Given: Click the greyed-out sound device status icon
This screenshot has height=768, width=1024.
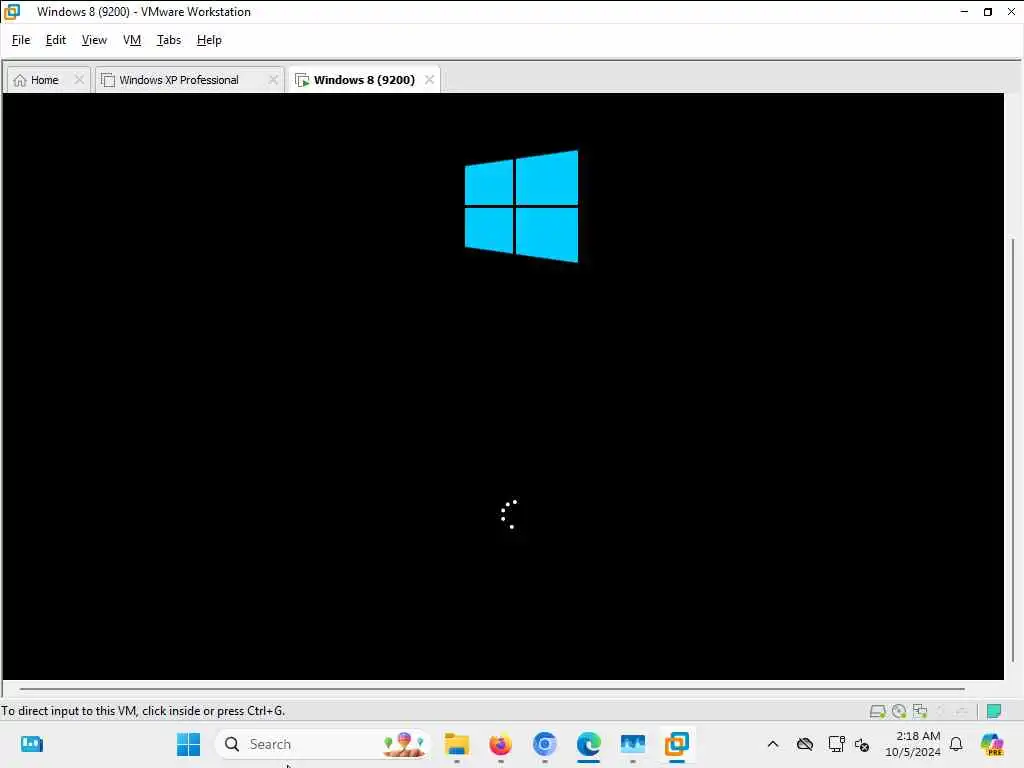Looking at the screenshot, I should (941, 711).
